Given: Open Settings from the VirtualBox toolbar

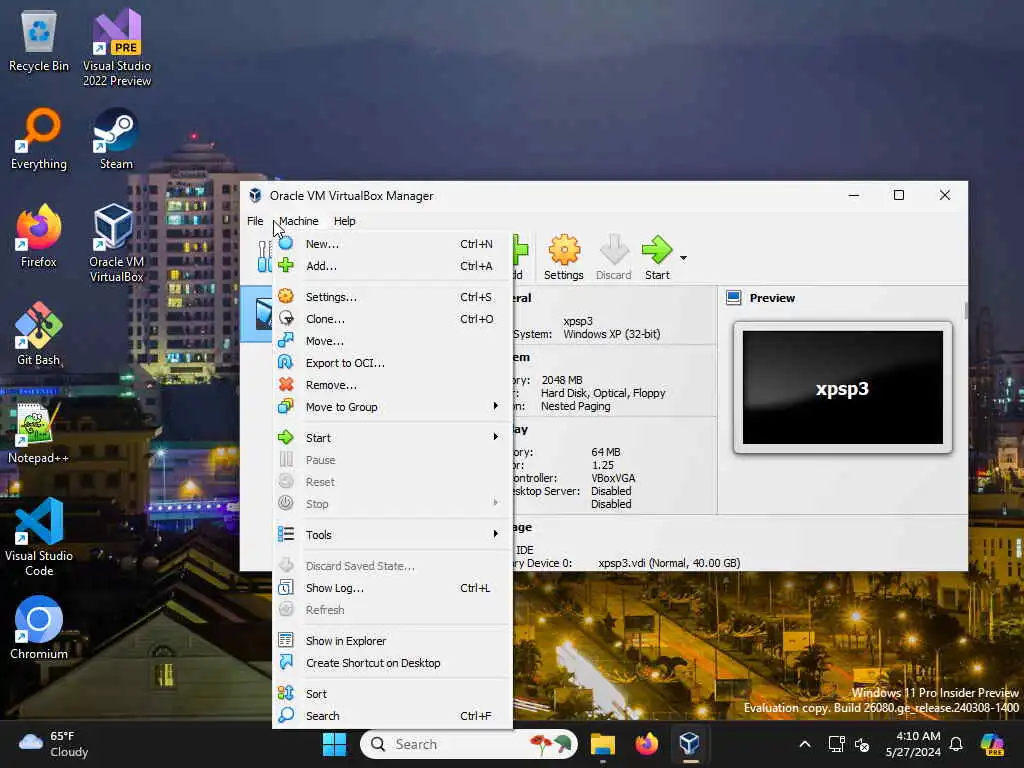Looking at the screenshot, I should [564, 257].
